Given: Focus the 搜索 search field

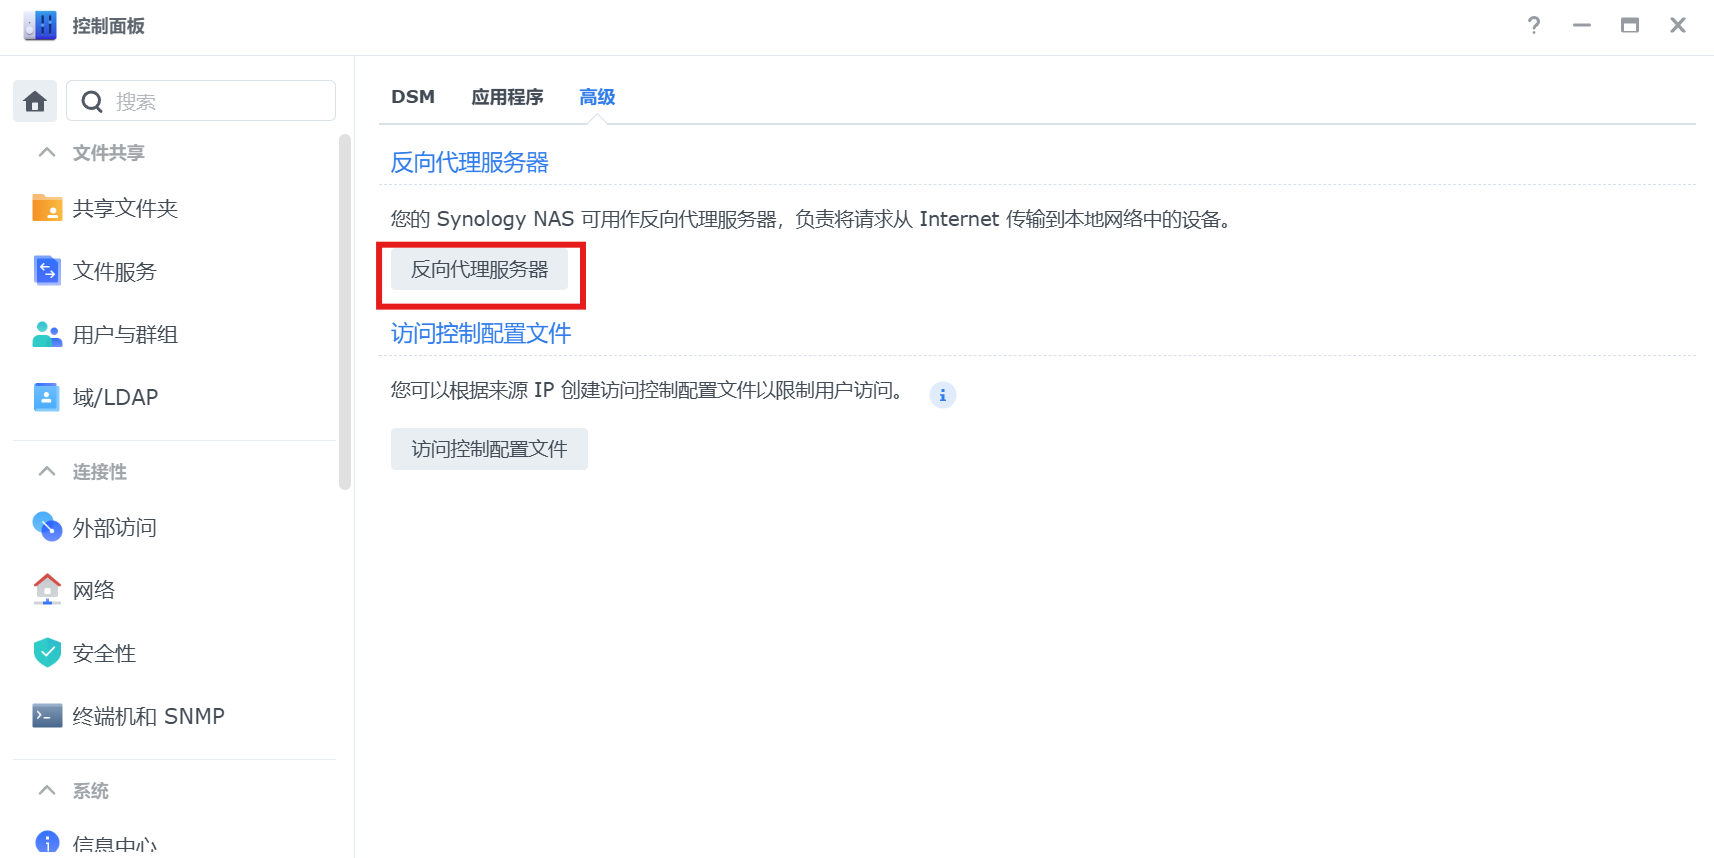Looking at the screenshot, I should 201,101.
